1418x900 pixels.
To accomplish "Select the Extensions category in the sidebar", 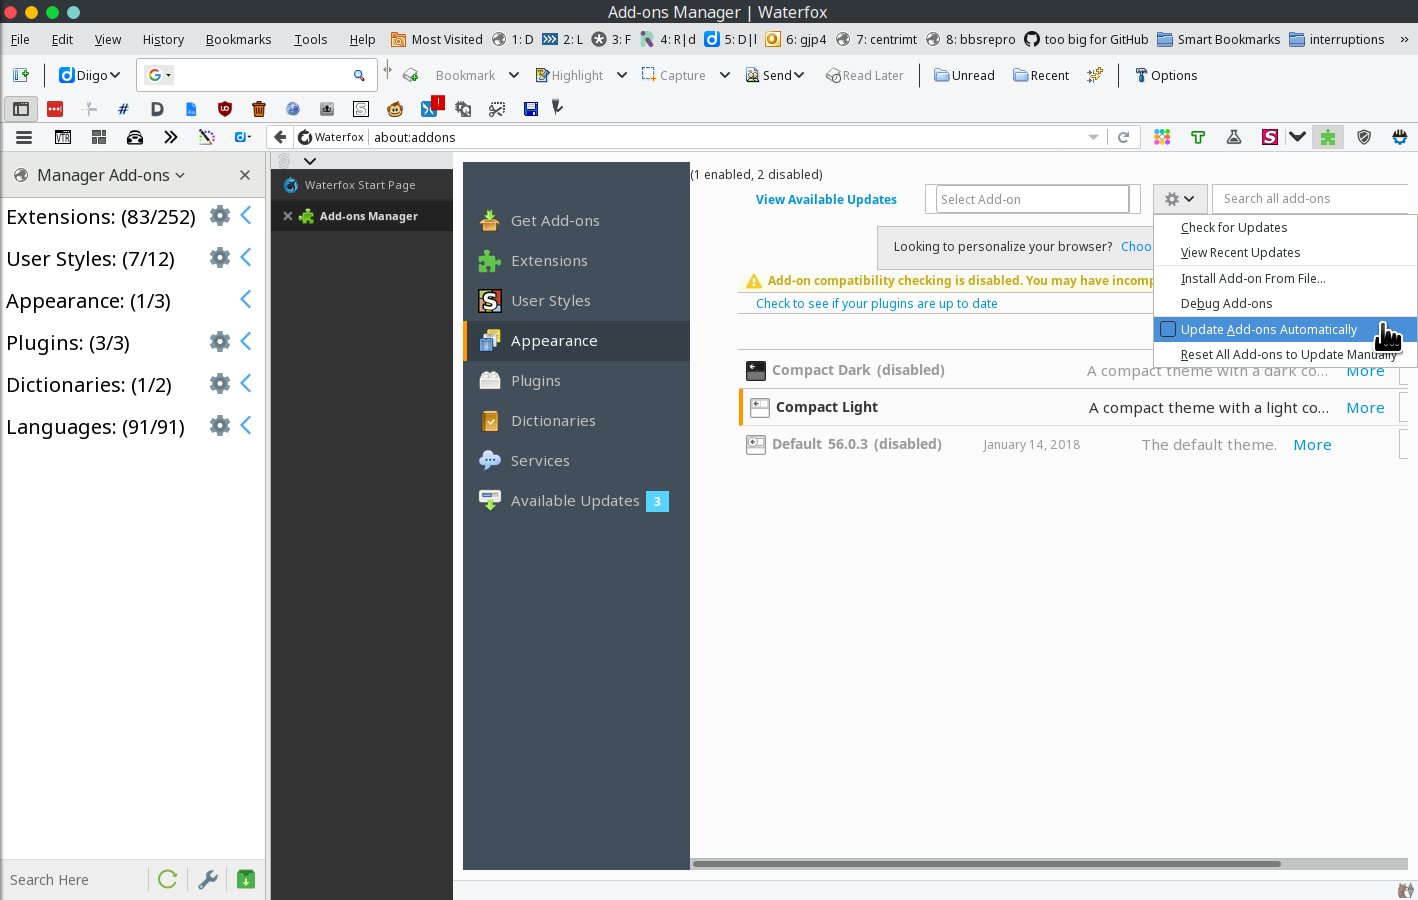I will [x=548, y=260].
